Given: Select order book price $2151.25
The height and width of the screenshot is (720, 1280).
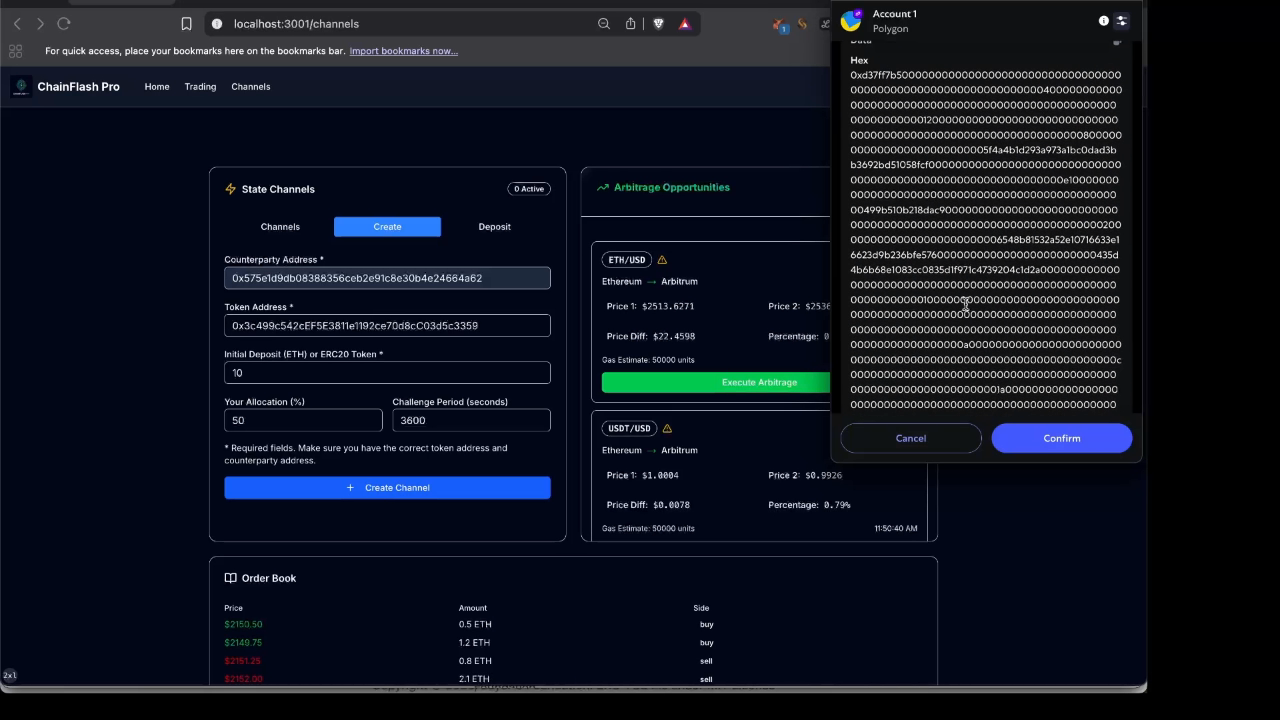Looking at the screenshot, I should pyautogui.click(x=243, y=661).
